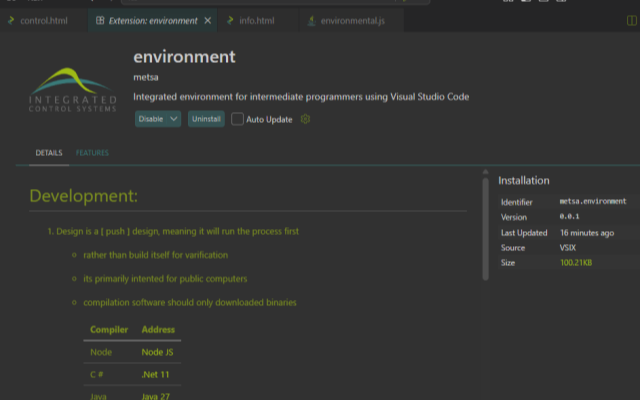This screenshot has height=400, width=640.
Task: Click "its primarily intented for public computers" bullet
Action: (165, 279)
